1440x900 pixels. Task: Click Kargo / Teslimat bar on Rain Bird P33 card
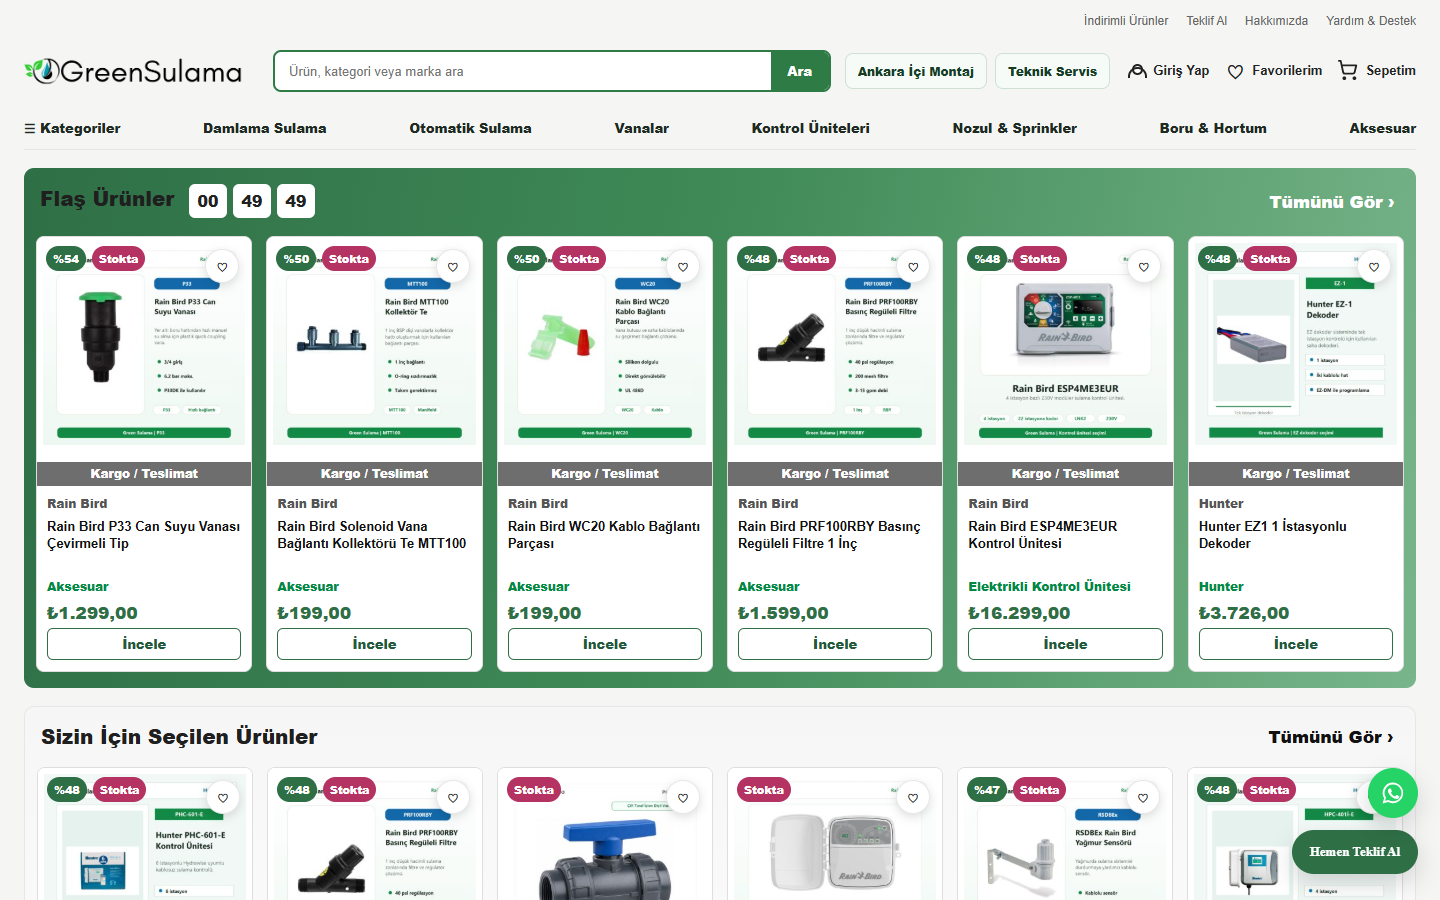point(144,474)
